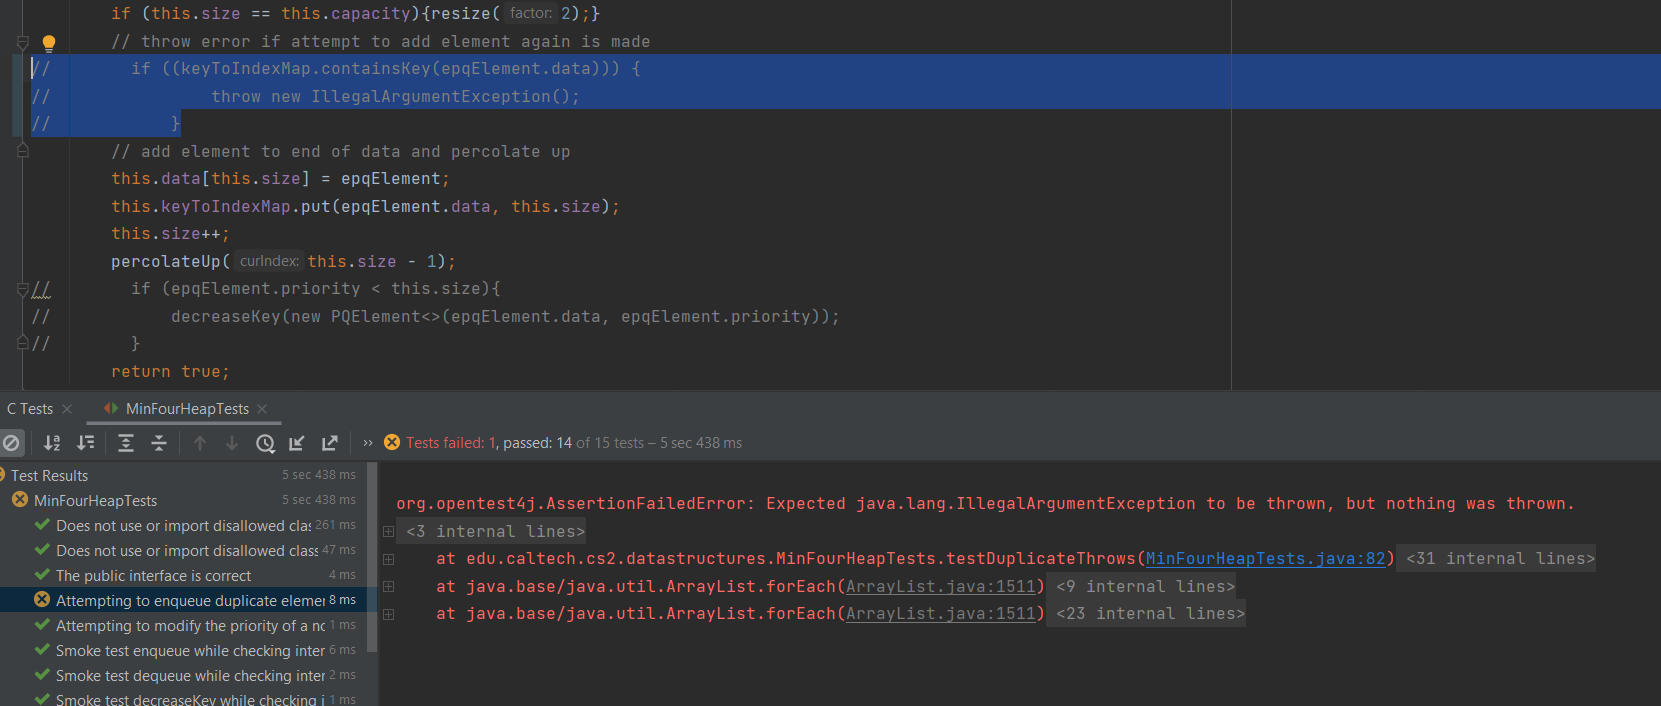
Task: Expand the <3 internal lines> fold
Action: point(495,532)
